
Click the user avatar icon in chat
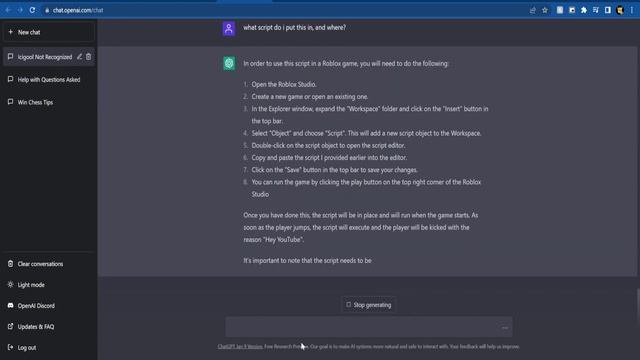[x=229, y=29]
